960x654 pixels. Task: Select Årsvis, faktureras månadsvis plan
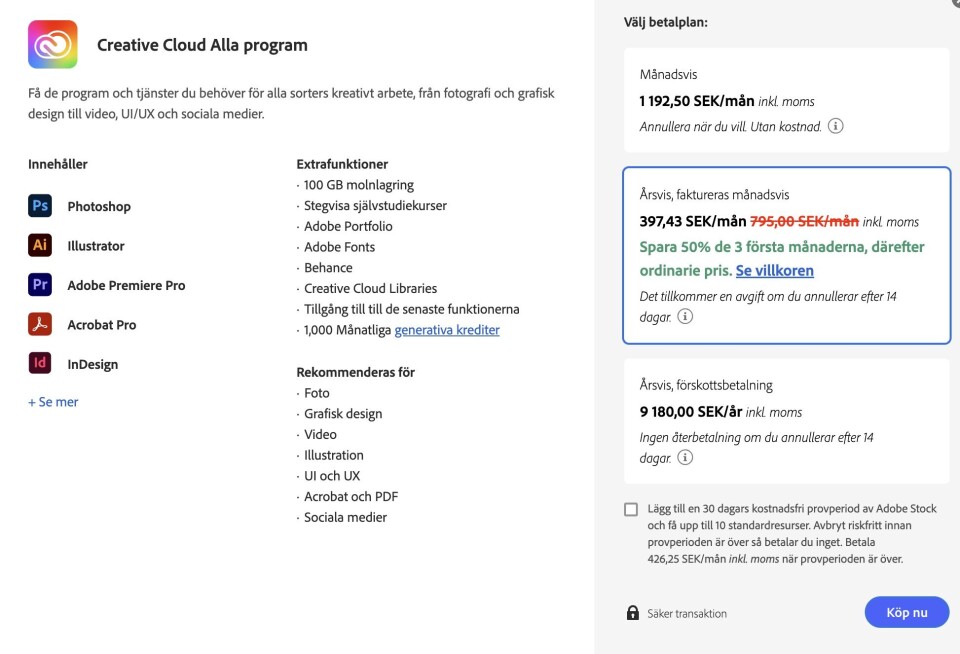point(786,255)
